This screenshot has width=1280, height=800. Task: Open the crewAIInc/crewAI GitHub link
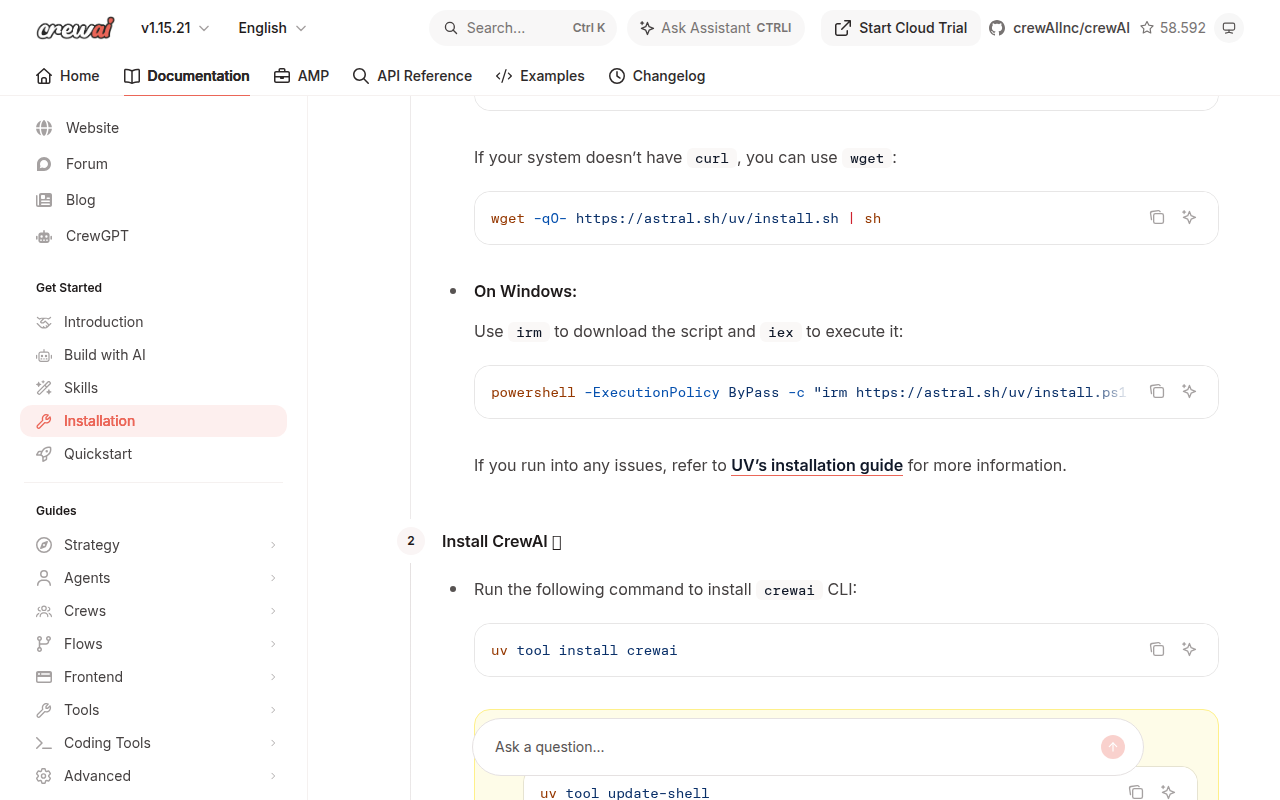point(1059,28)
